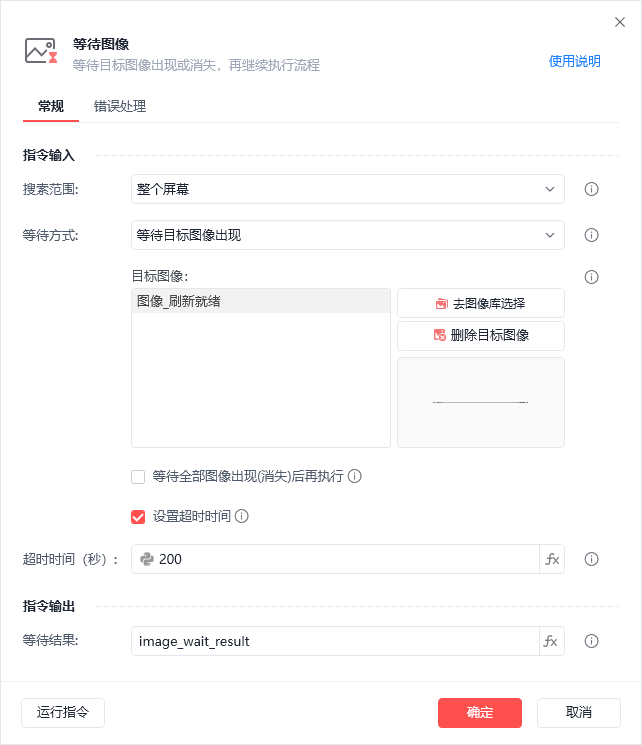642x745 pixels.
Task: Click the info icon next to 设置超时时间
Action: pyautogui.click(x=241, y=517)
